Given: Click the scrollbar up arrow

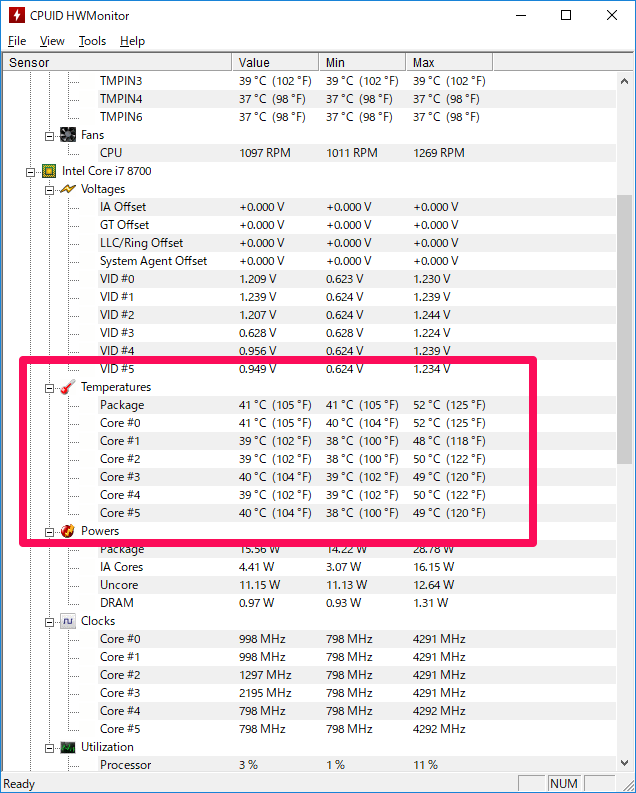Looking at the screenshot, I should pos(624,81).
